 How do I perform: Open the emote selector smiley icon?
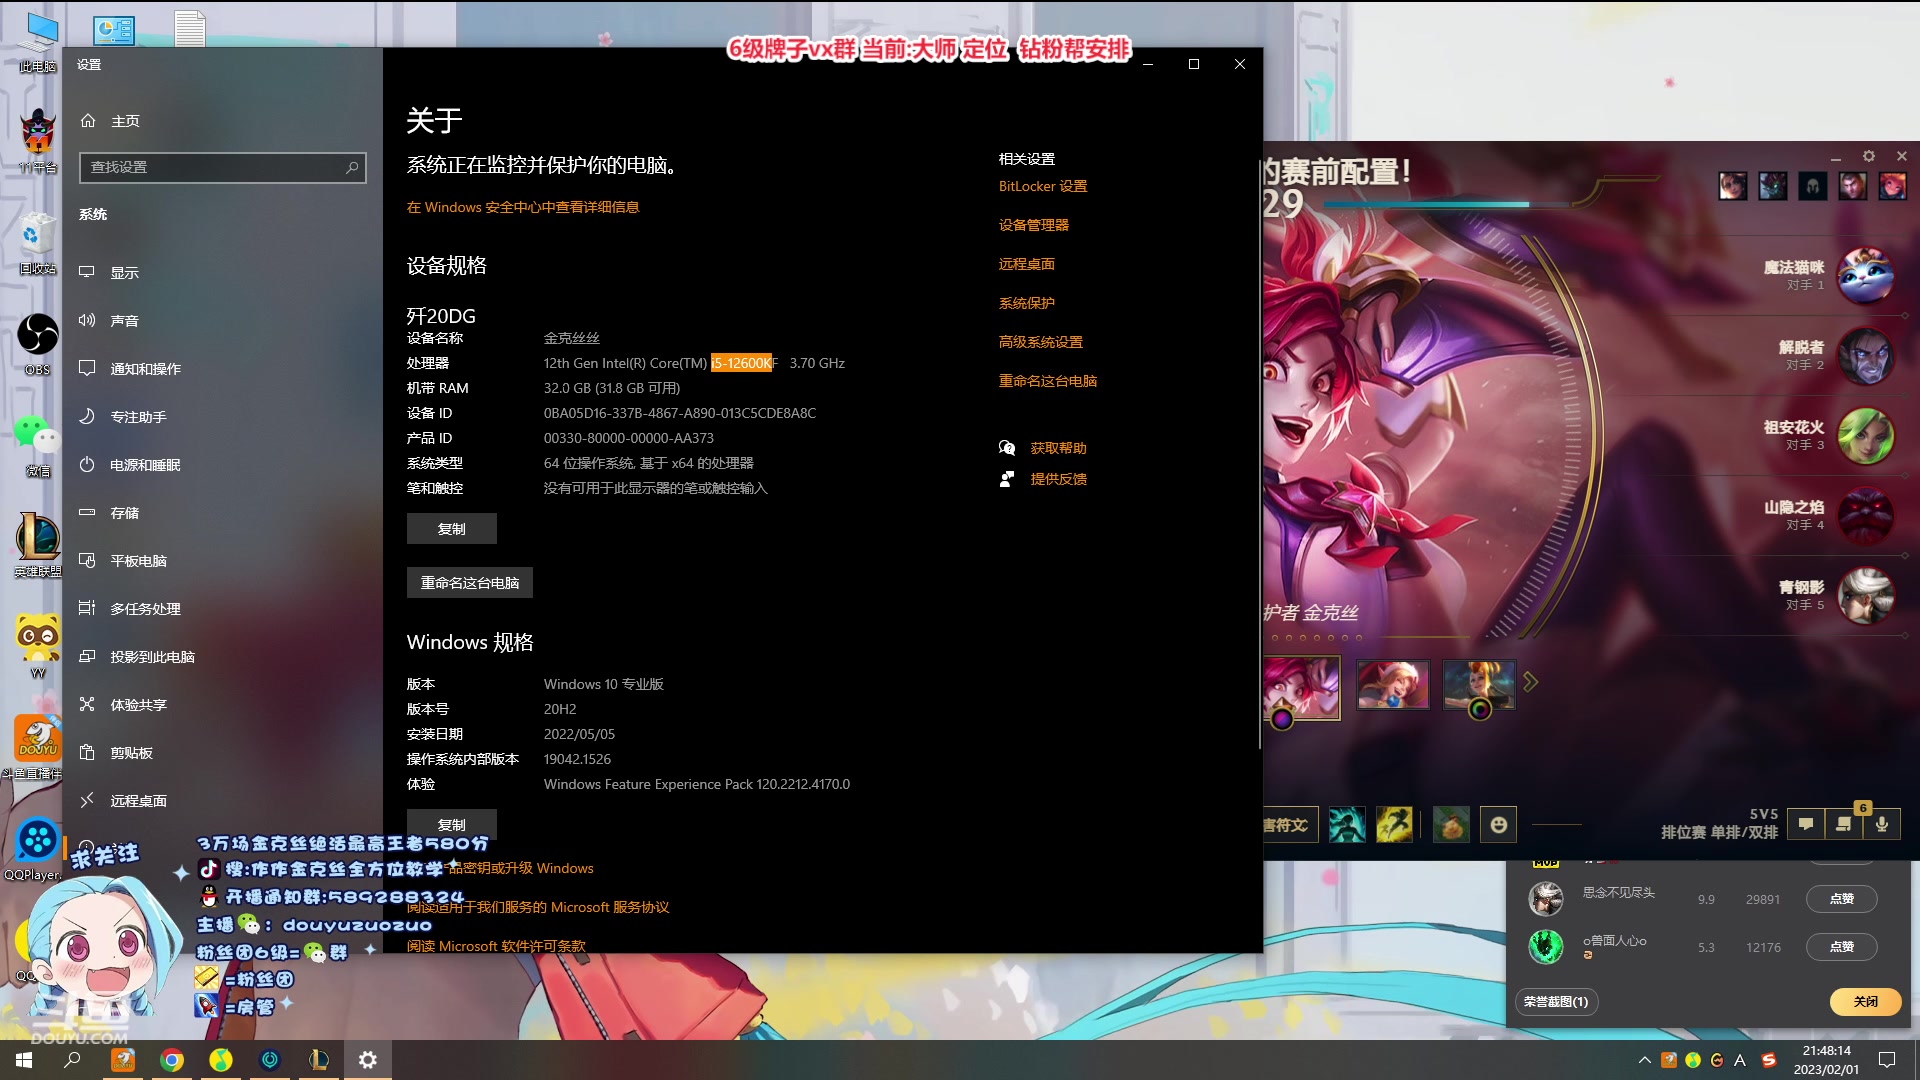(x=1498, y=825)
